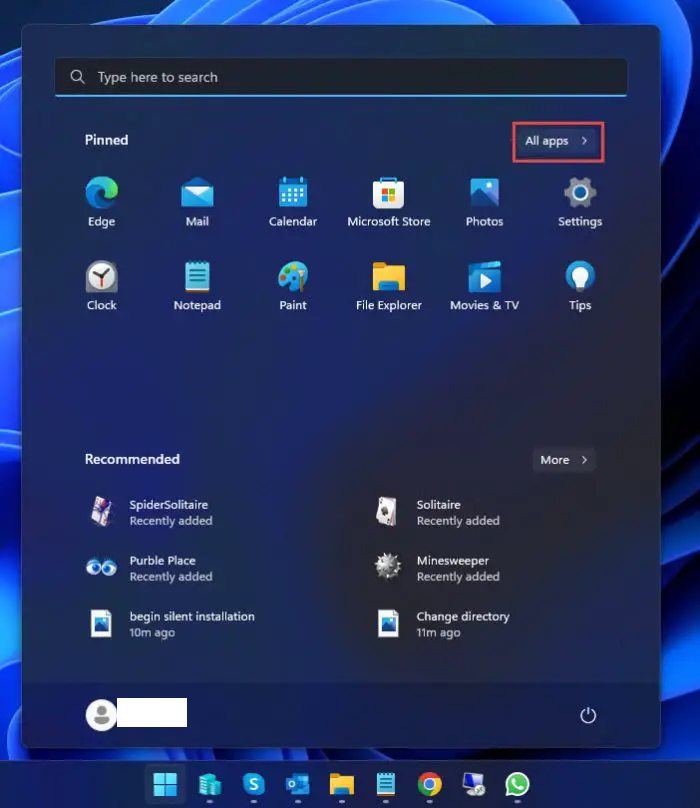Open the Edge browser pinned app

pos(102,201)
